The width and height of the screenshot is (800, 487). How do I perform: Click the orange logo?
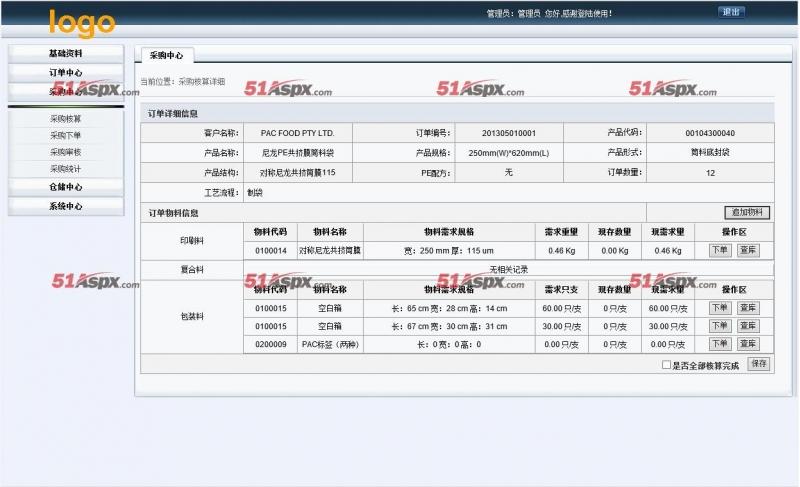coord(82,23)
